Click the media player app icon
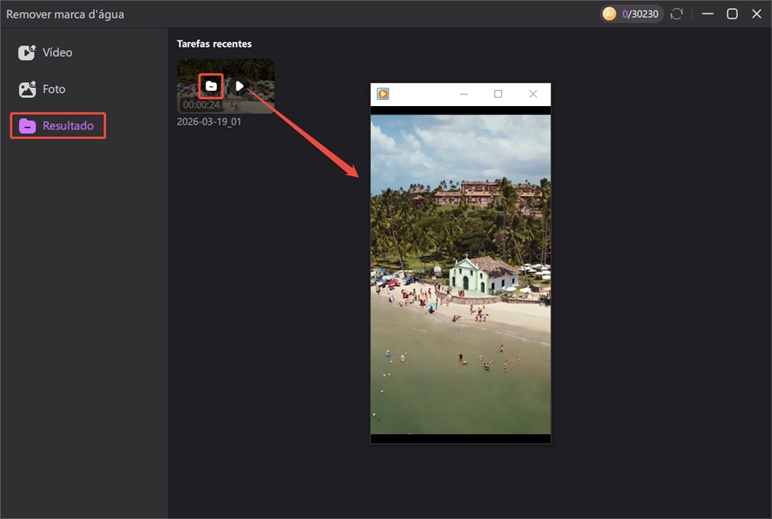This screenshot has height=519, width=772. pos(383,94)
